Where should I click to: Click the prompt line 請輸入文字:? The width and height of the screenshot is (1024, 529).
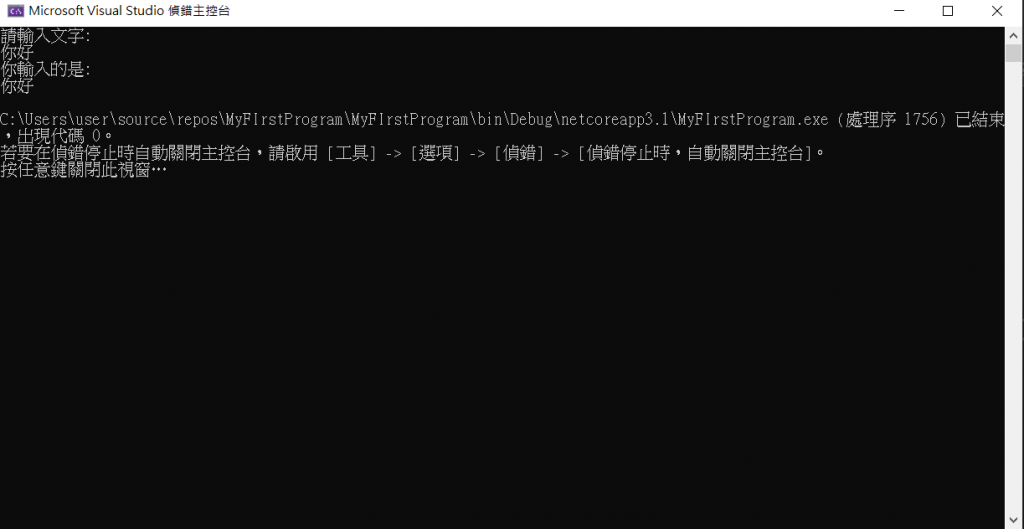[x=46, y=36]
